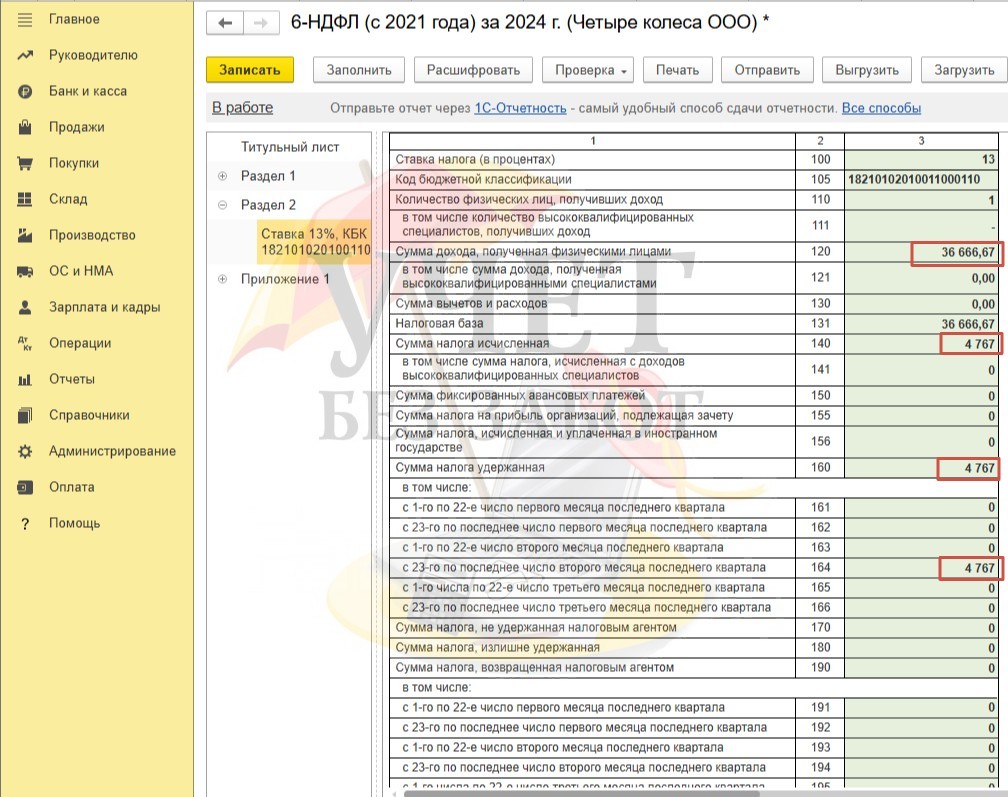Image resolution: width=1008 pixels, height=797 pixels.
Task: Click the КБК field 18210102010011000110
Action: coord(921,179)
